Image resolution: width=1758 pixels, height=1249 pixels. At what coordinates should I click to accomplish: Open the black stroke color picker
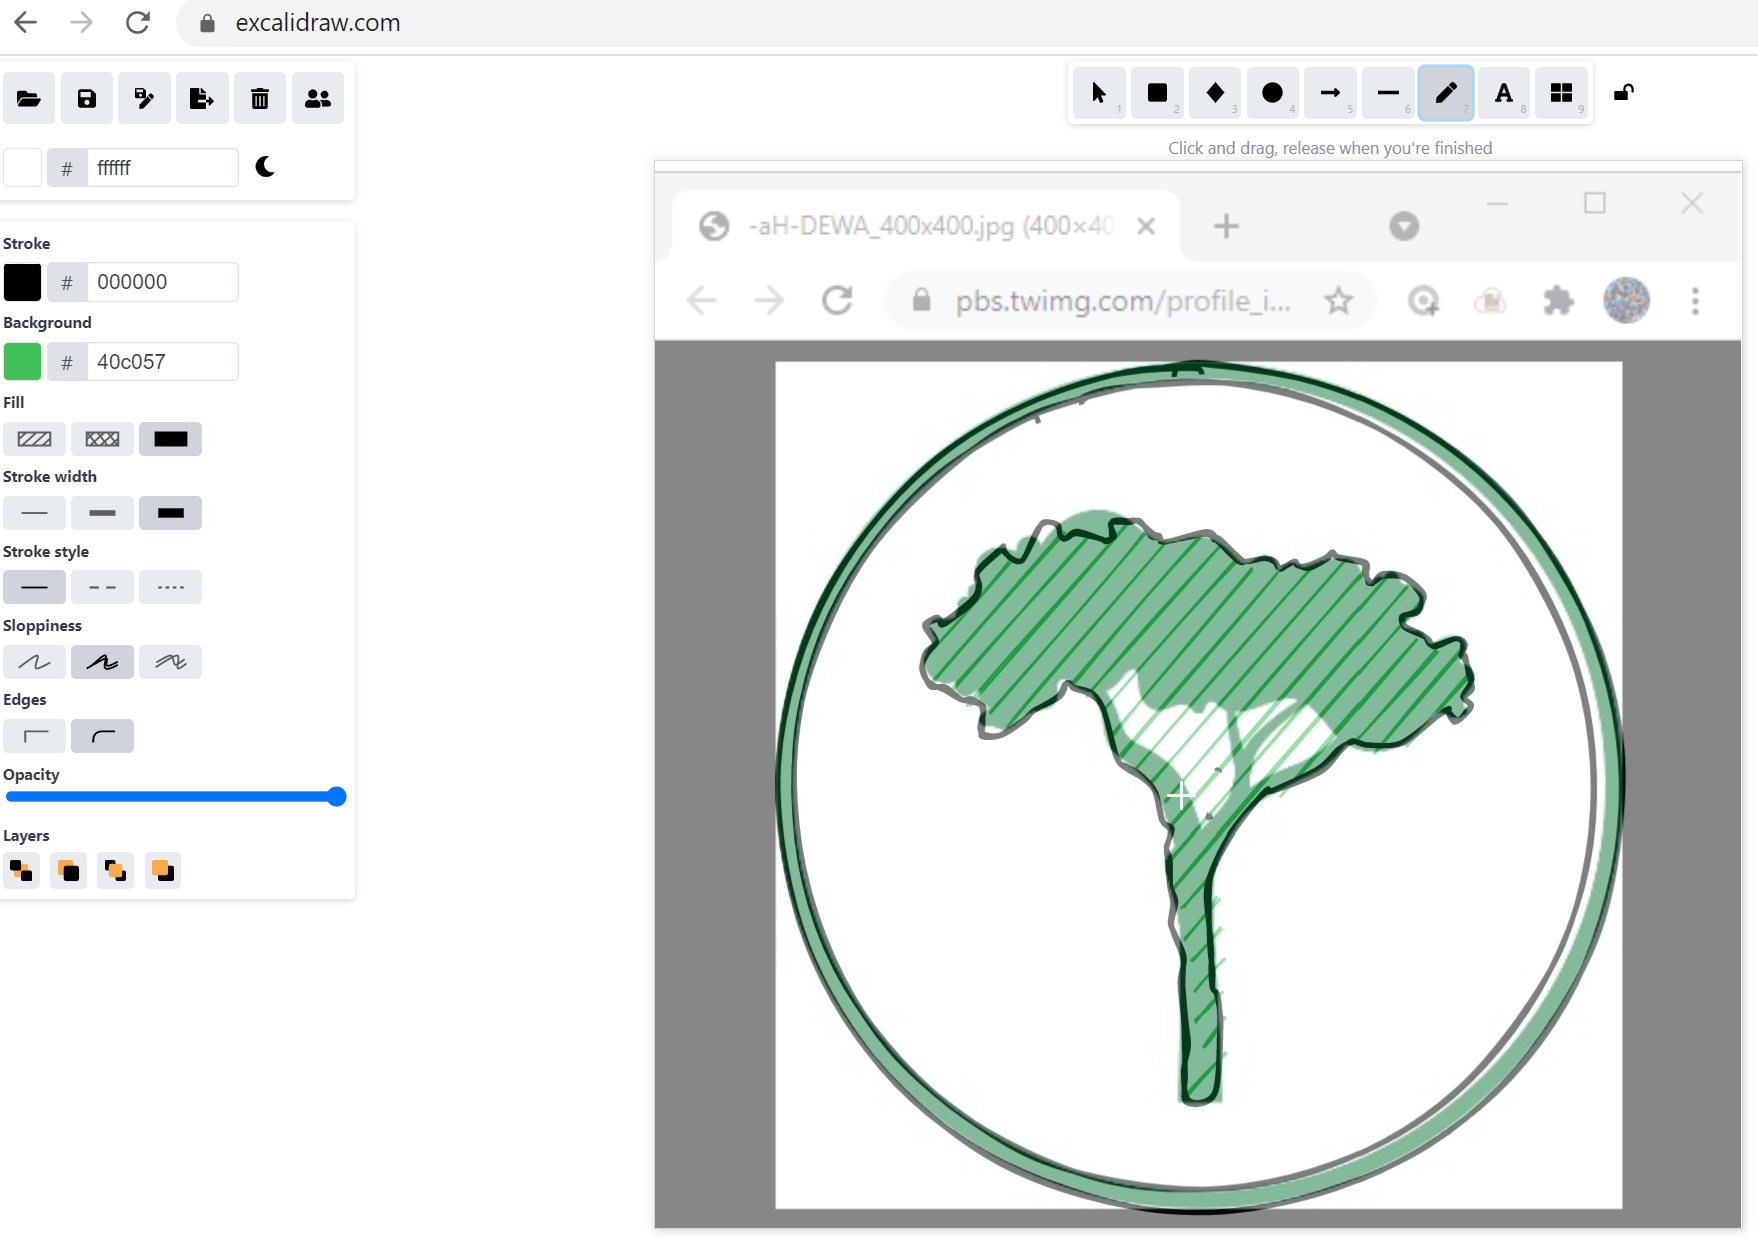22,281
